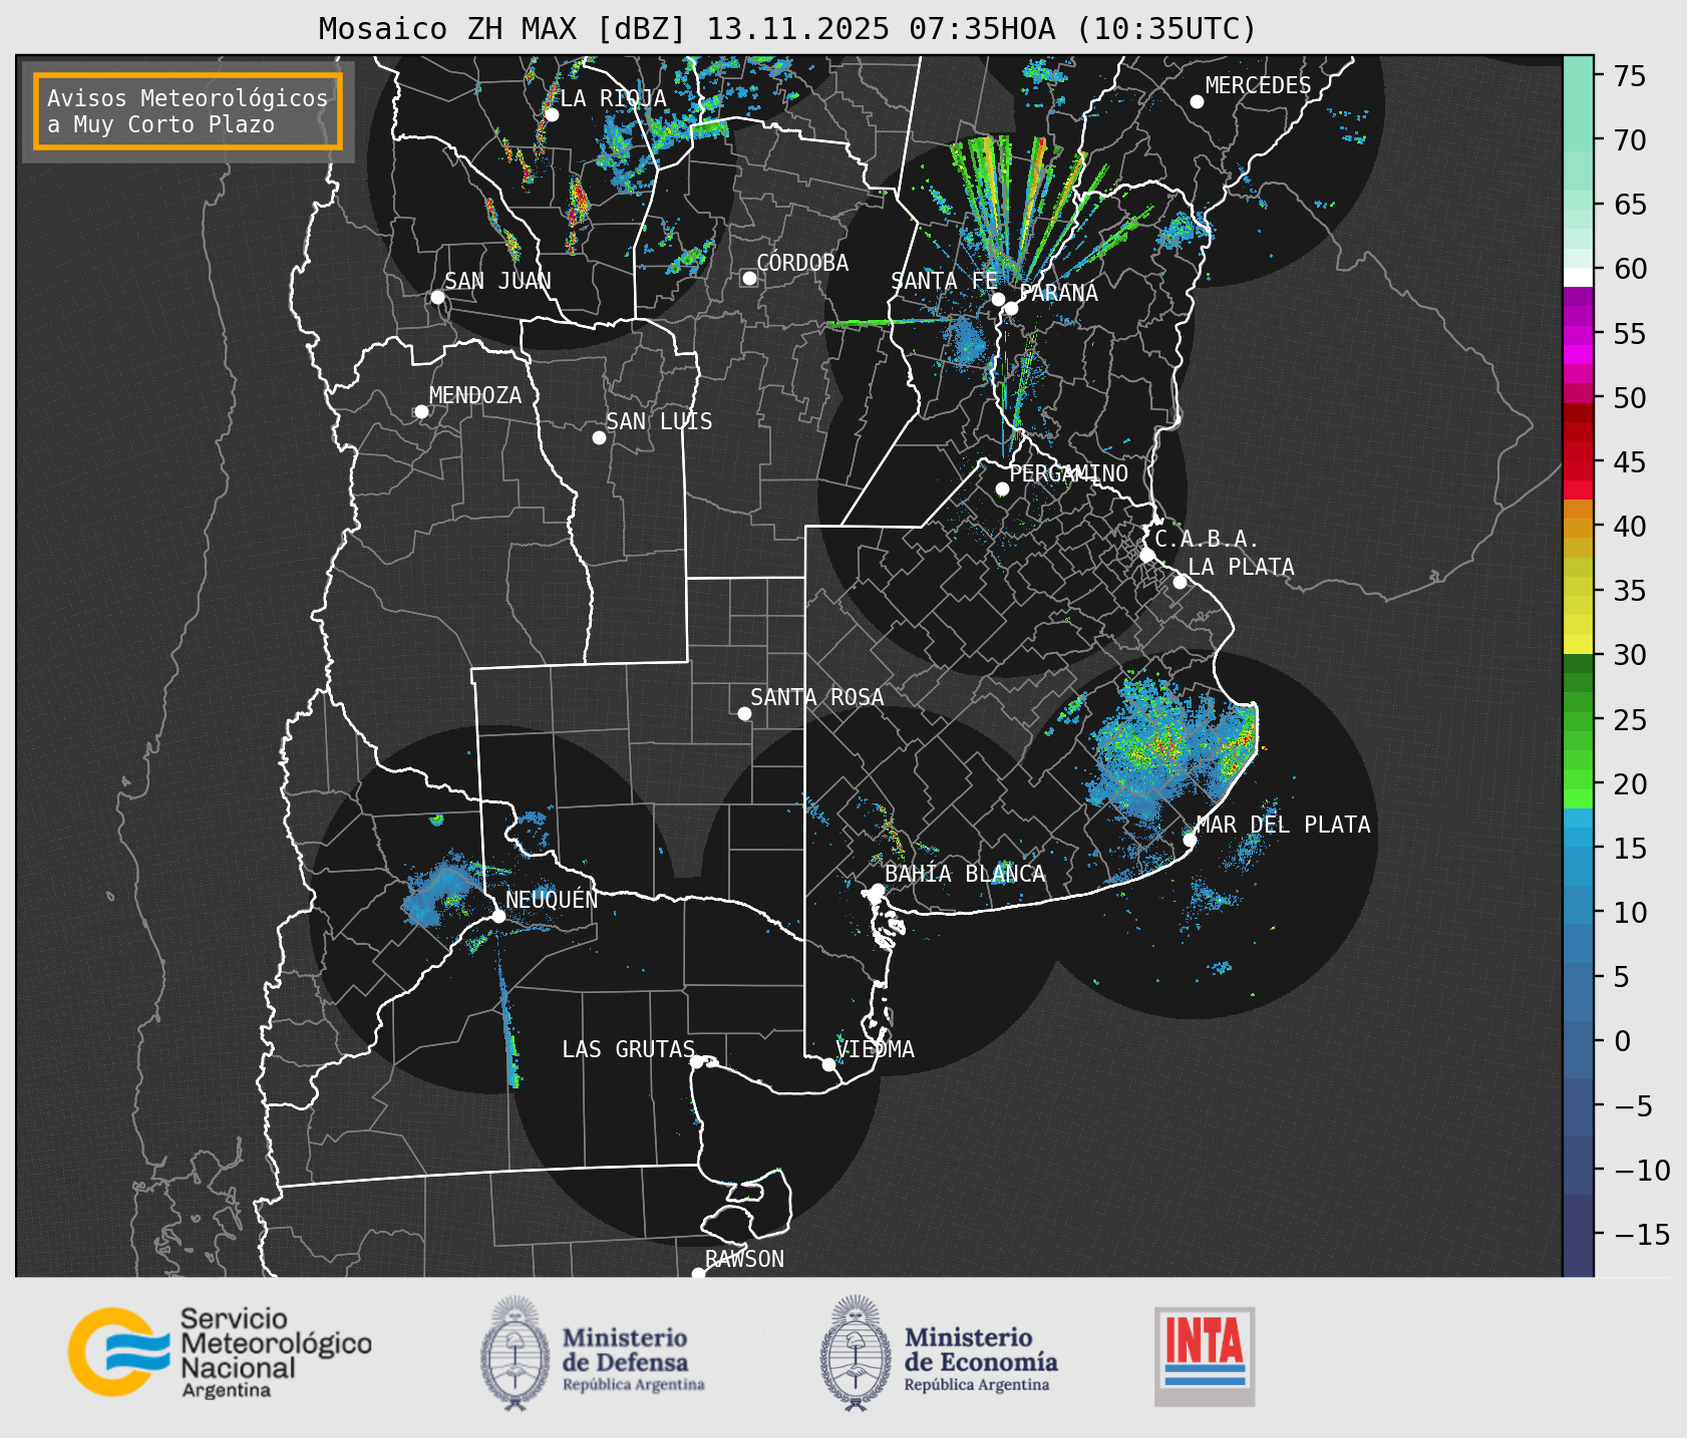The image size is (1687, 1438).
Task: Click the BAHÍA BLANCA city label
Action: 965,874
